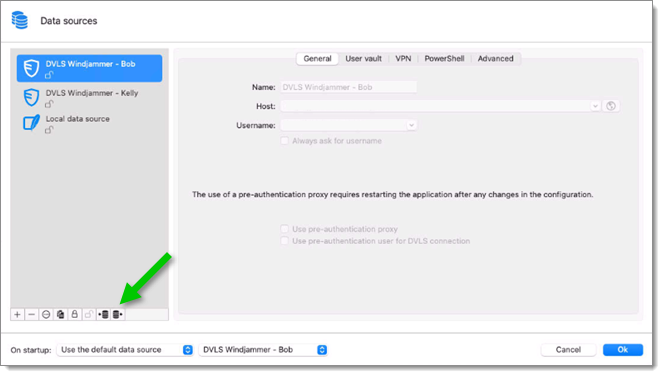The width and height of the screenshot is (663, 376).
Task: Remove data source with minus icon
Action: pos(32,315)
